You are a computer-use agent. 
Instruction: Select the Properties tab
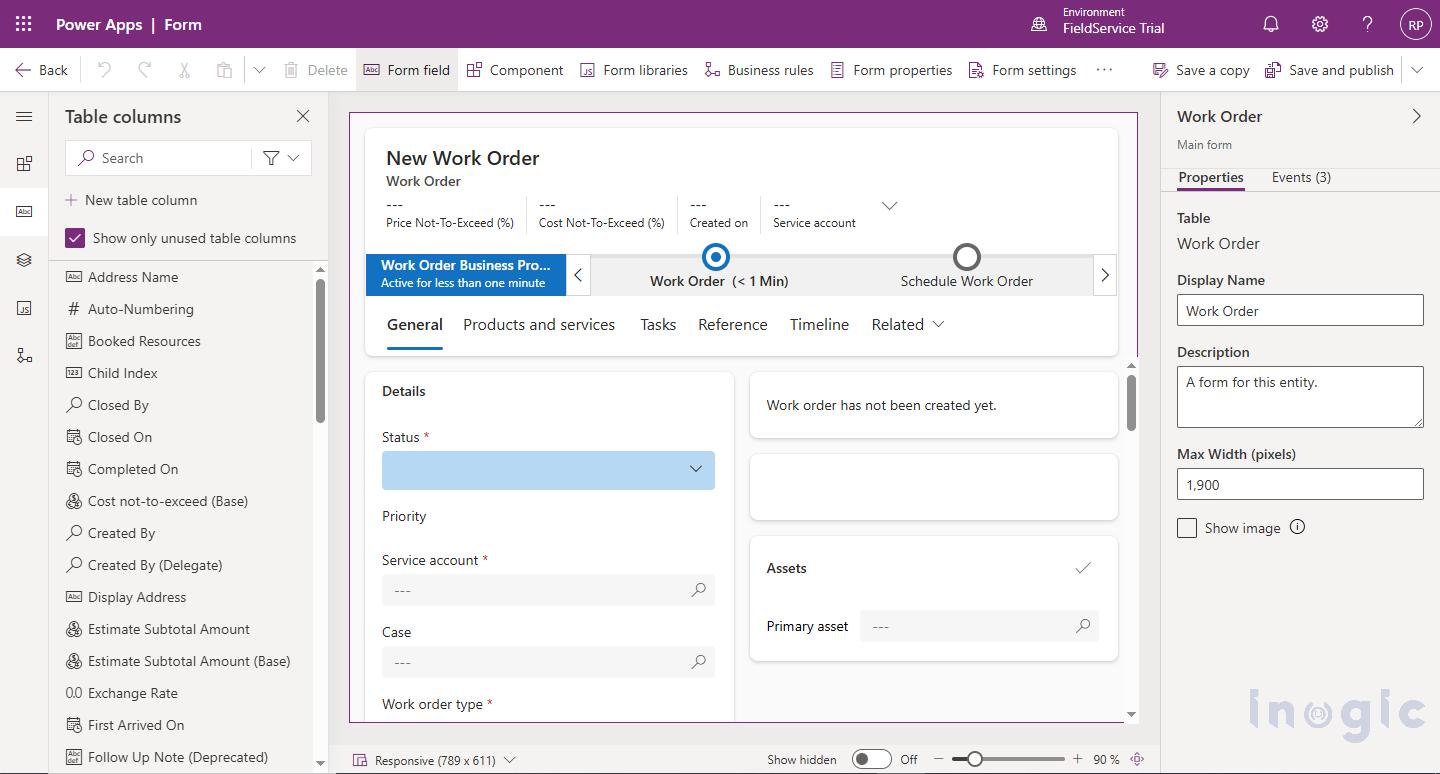tap(1211, 177)
